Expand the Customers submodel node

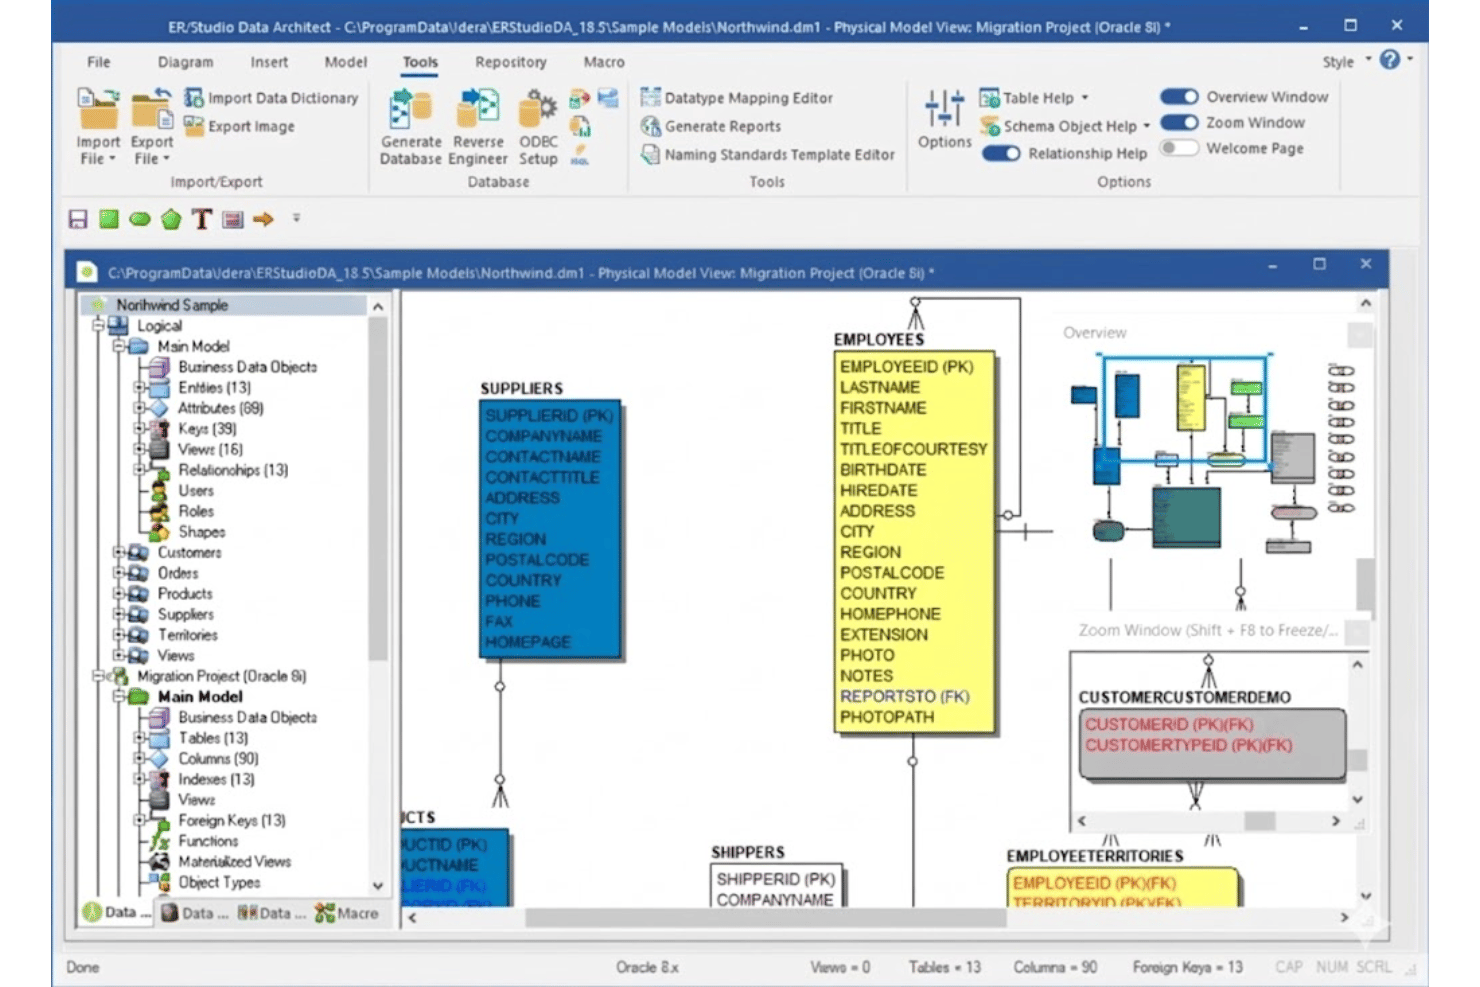pyautogui.click(x=118, y=552)
